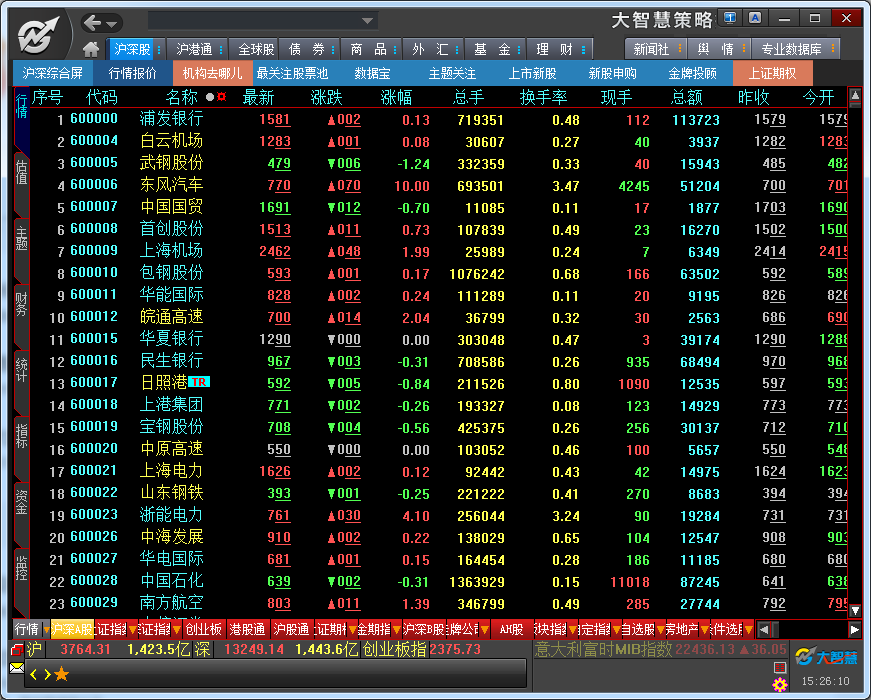Screen dimensions: 871x700
Task: Select the 沪深股 main tab
Action: click(132, 49)
